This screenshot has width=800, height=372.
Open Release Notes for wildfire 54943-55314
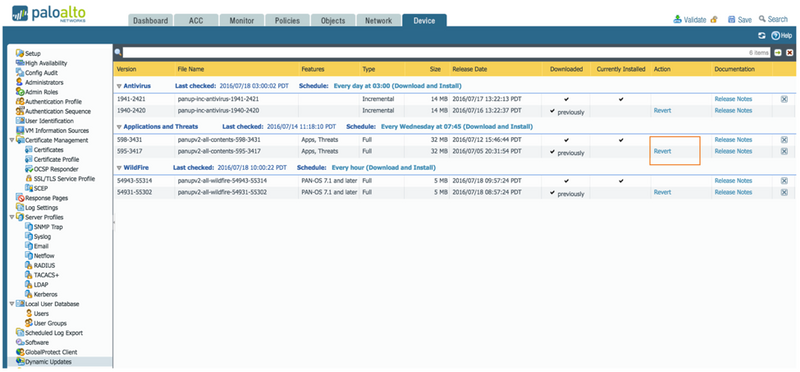pyautogui.click(x=733, y=181)
